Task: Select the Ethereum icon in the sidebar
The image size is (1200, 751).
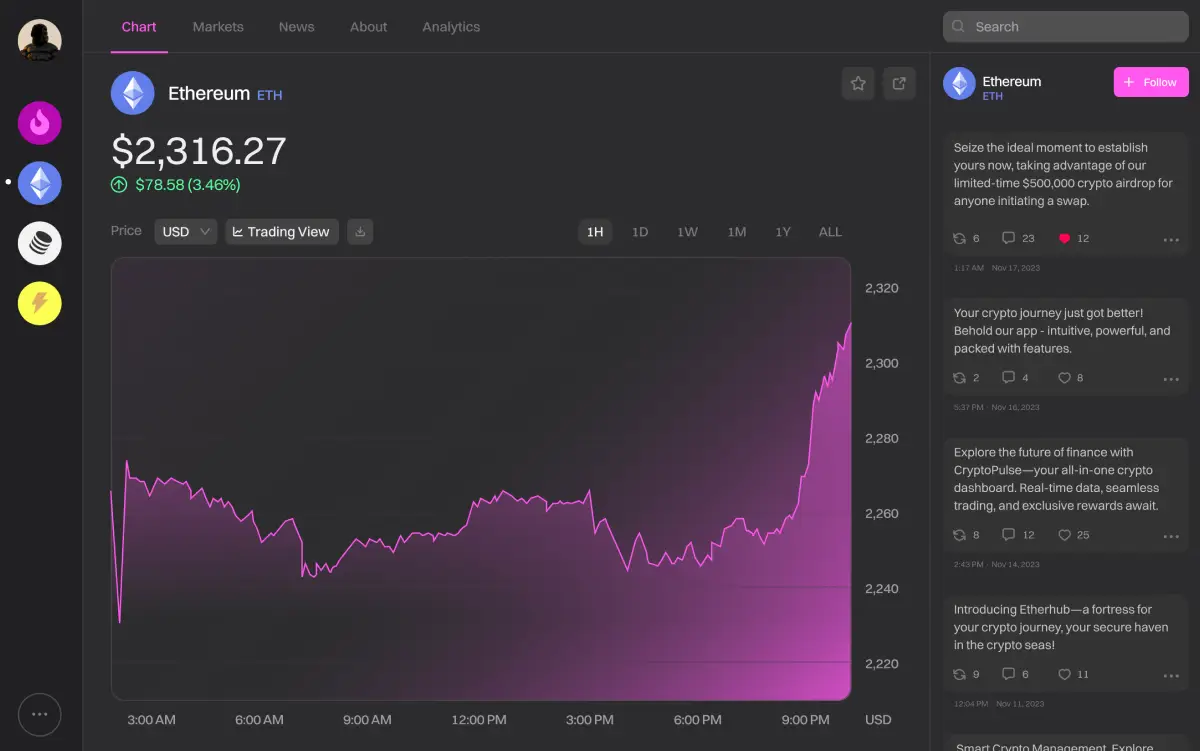Action: [40, 183]
